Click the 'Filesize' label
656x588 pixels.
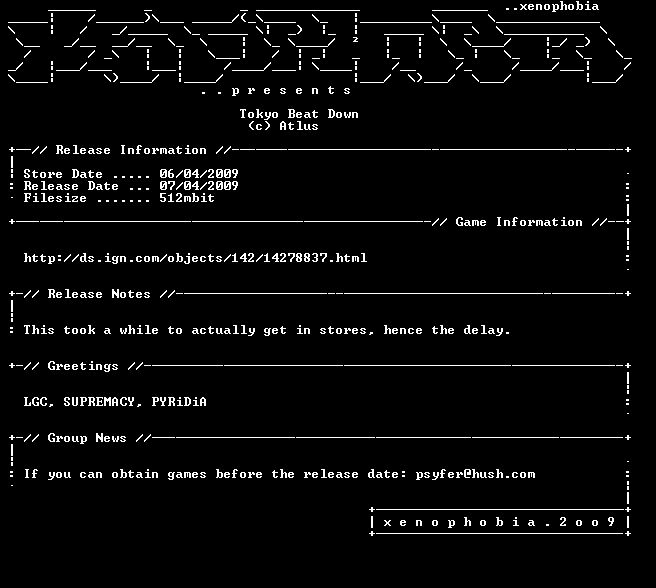tap(55, 198)
